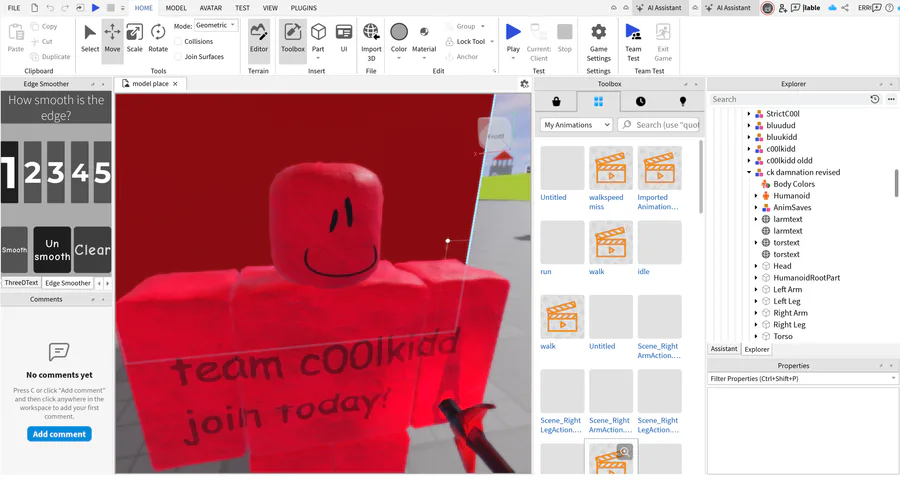
Task: Expand the StrictC00l model
Action: (x=749, y=114)
